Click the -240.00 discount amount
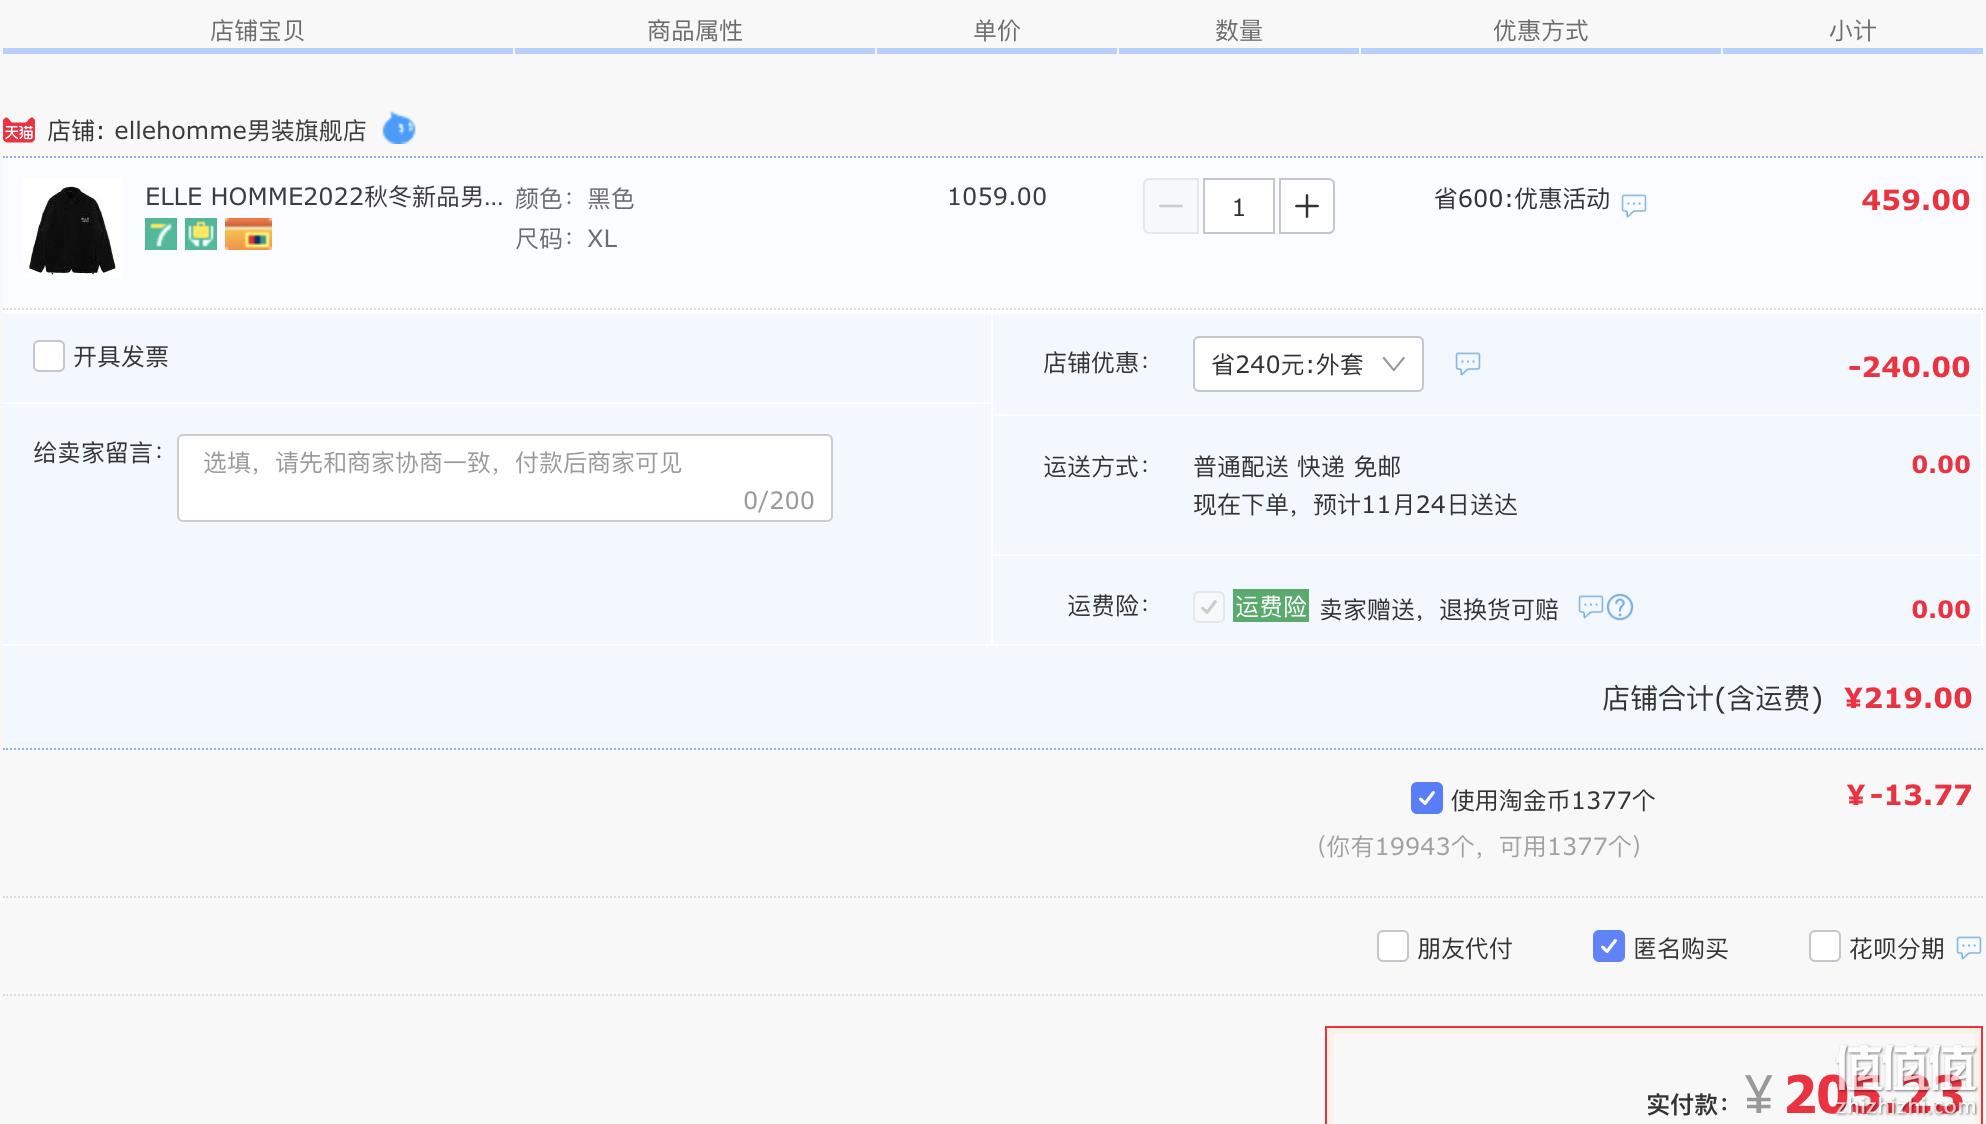1986x1124 pixels. 1909,367
